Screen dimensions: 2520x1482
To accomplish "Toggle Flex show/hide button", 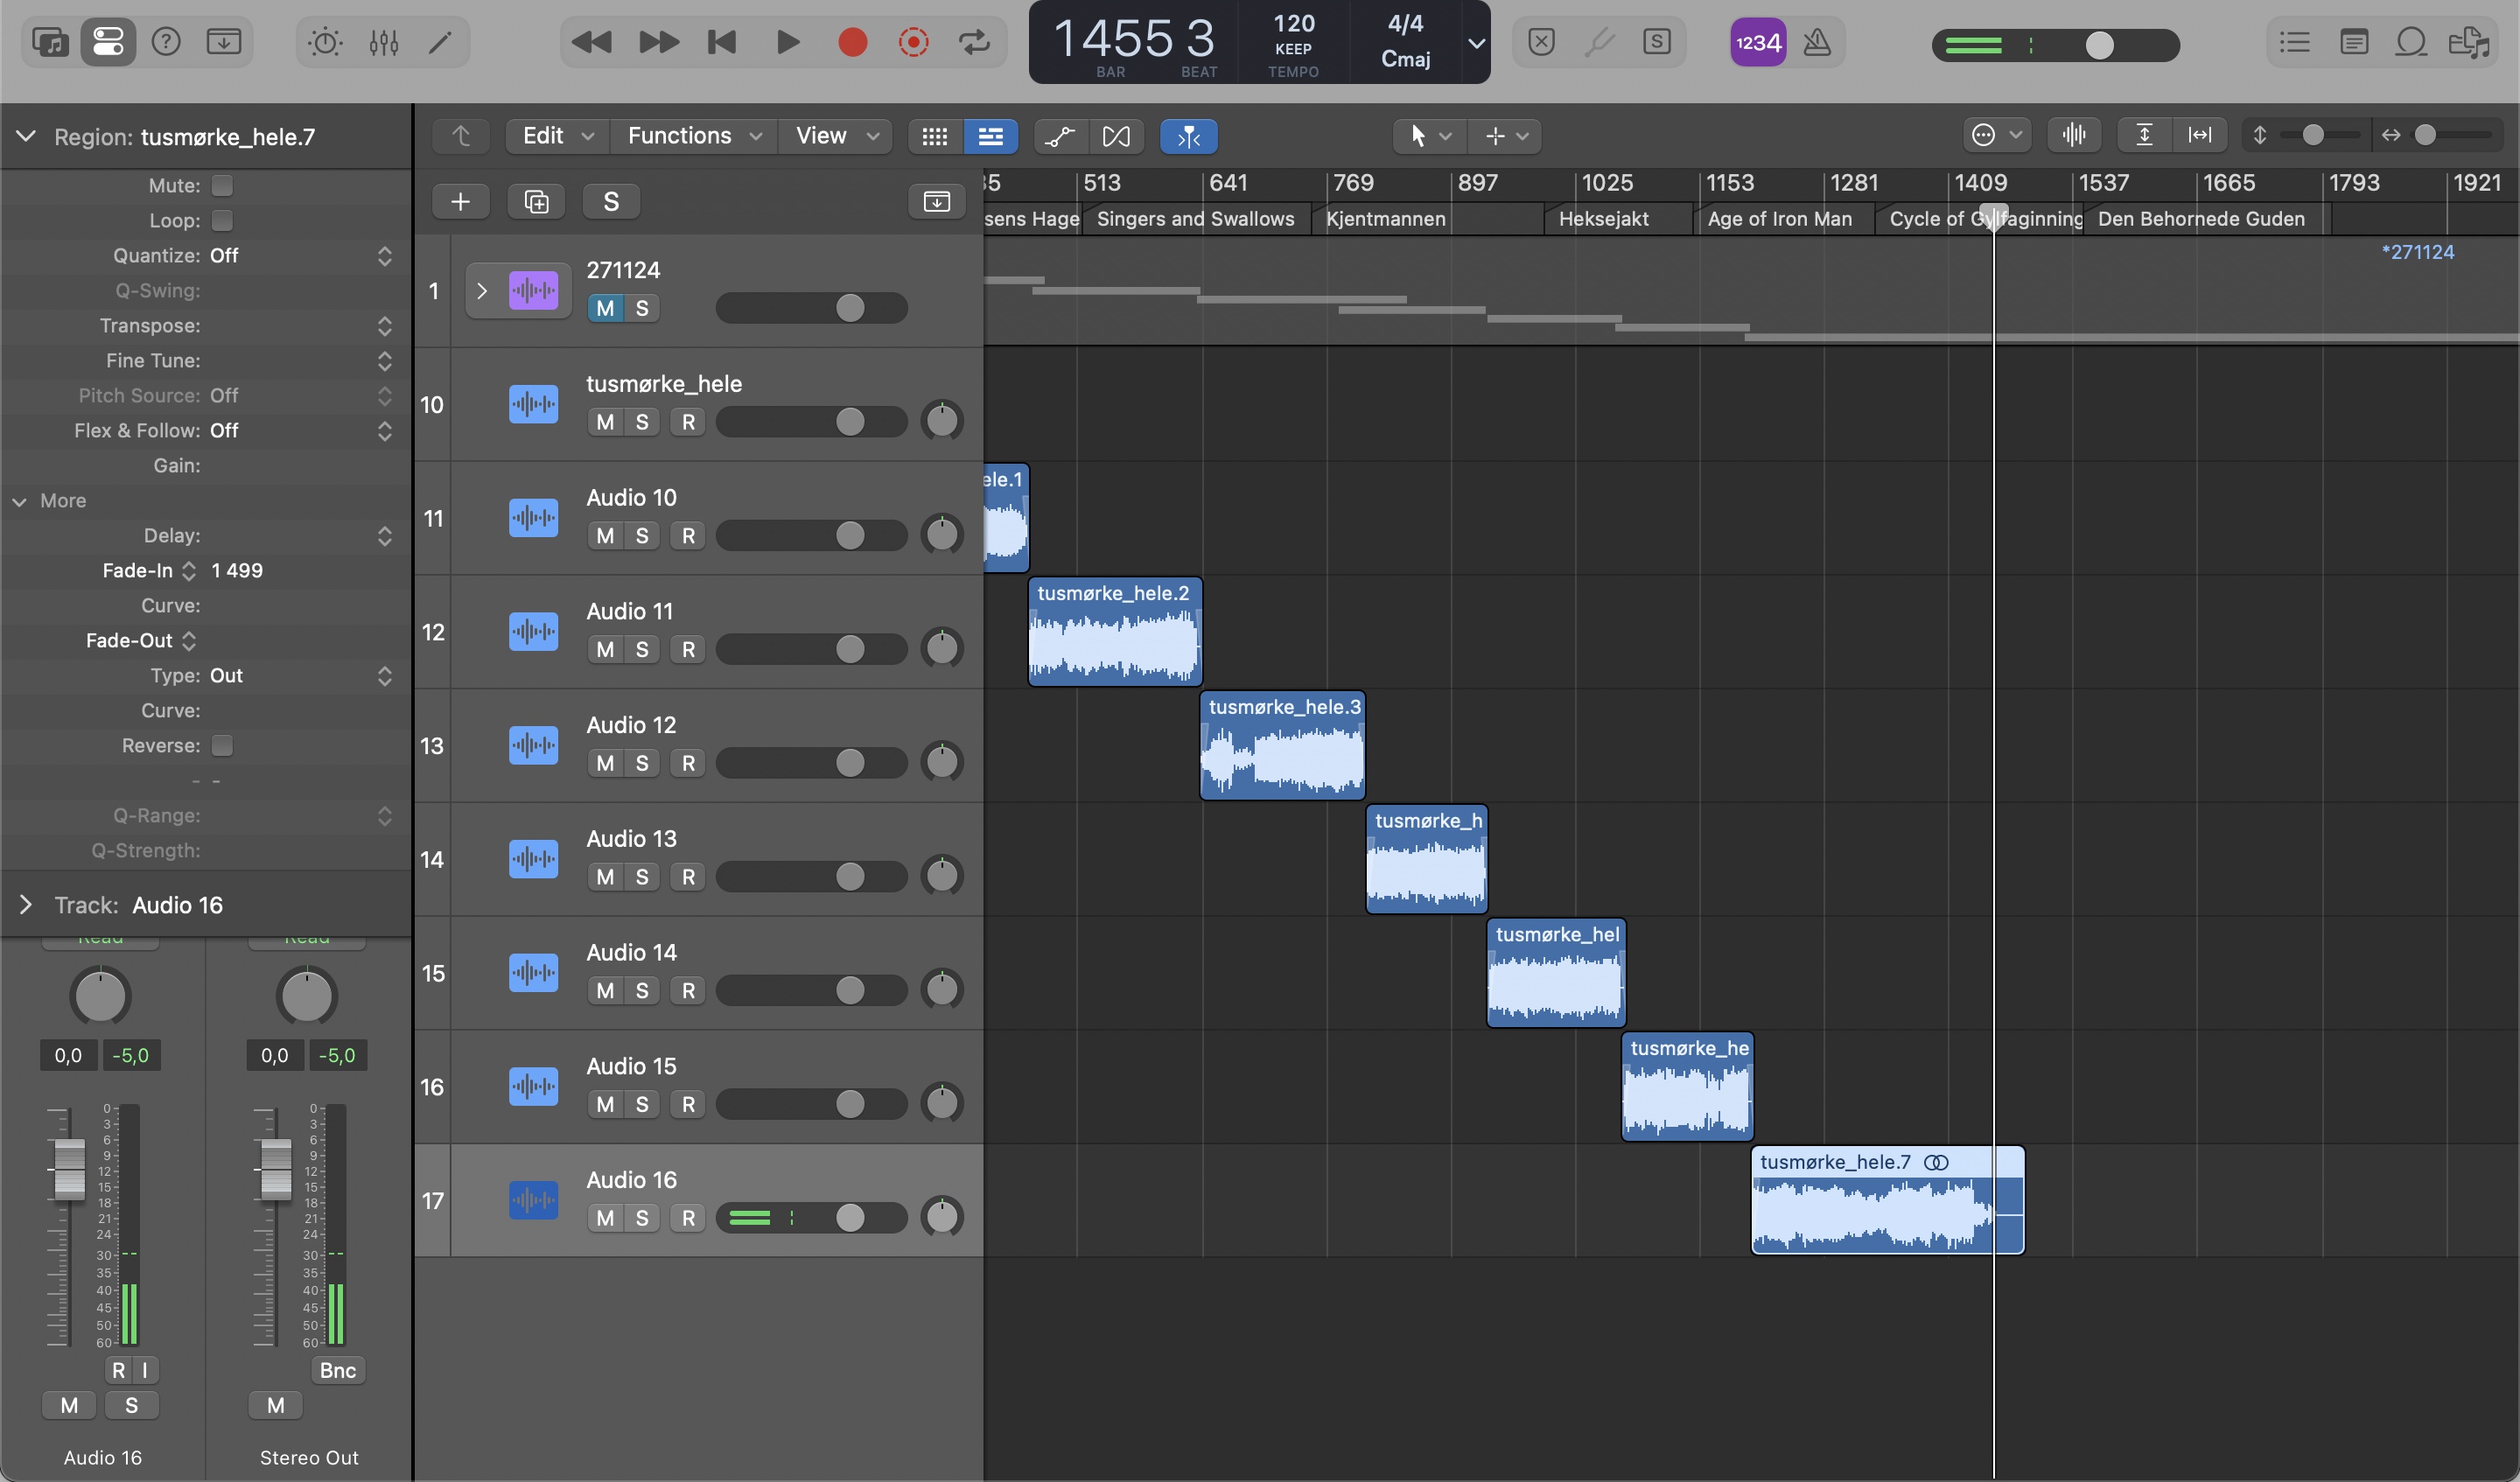I will click(1116, 136).
